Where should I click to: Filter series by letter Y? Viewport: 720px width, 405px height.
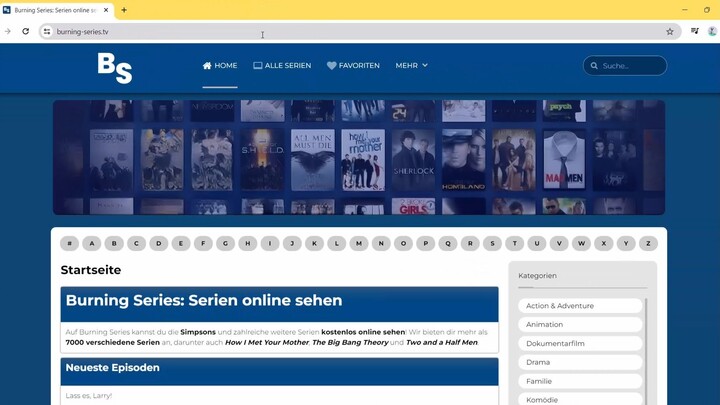point(626,243)
